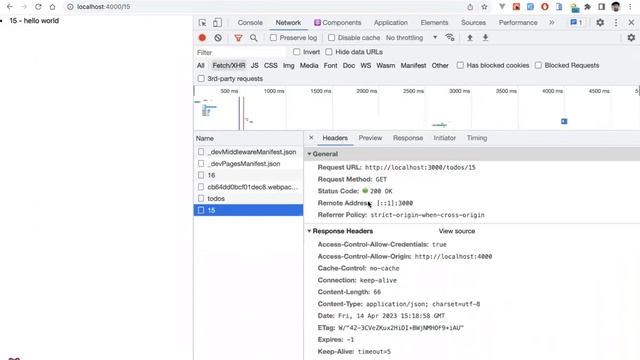Click the Name column header

(x=248, y=138)
